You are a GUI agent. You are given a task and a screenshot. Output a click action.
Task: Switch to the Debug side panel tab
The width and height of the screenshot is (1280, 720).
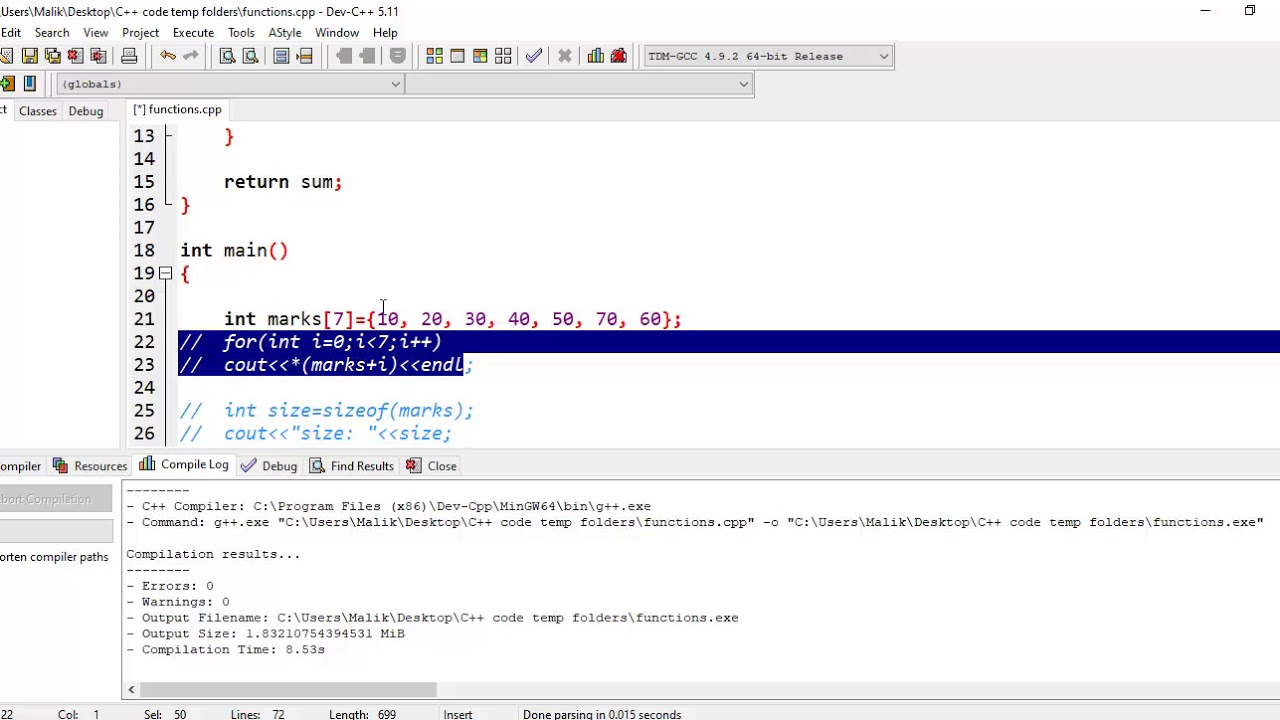tap(86, 111)
